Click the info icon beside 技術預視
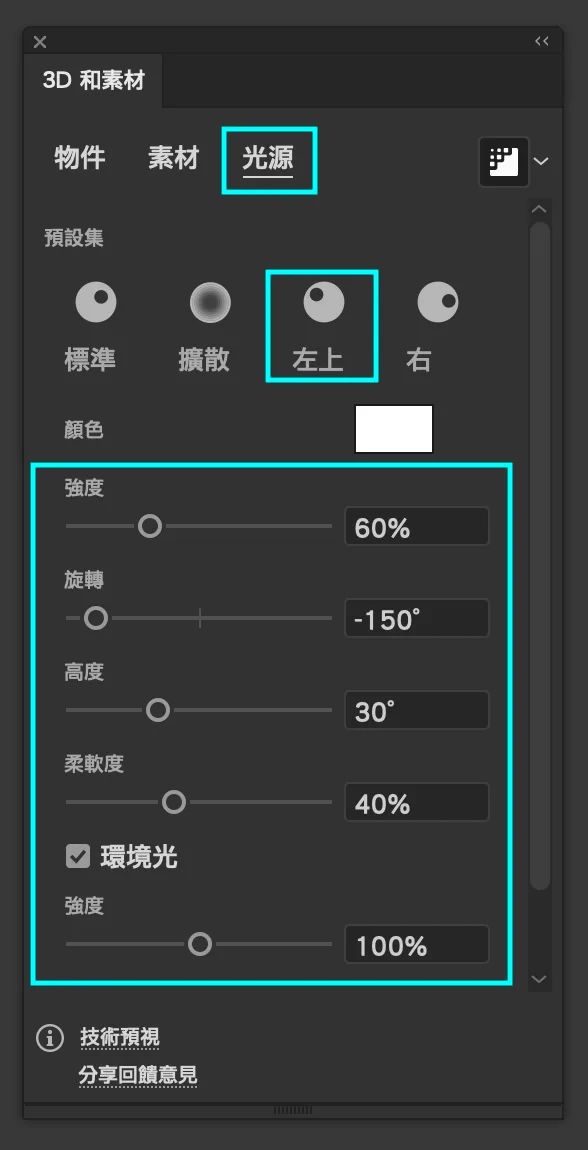The height and width of the screenshot is (1150, 588). coord(50,1038)
